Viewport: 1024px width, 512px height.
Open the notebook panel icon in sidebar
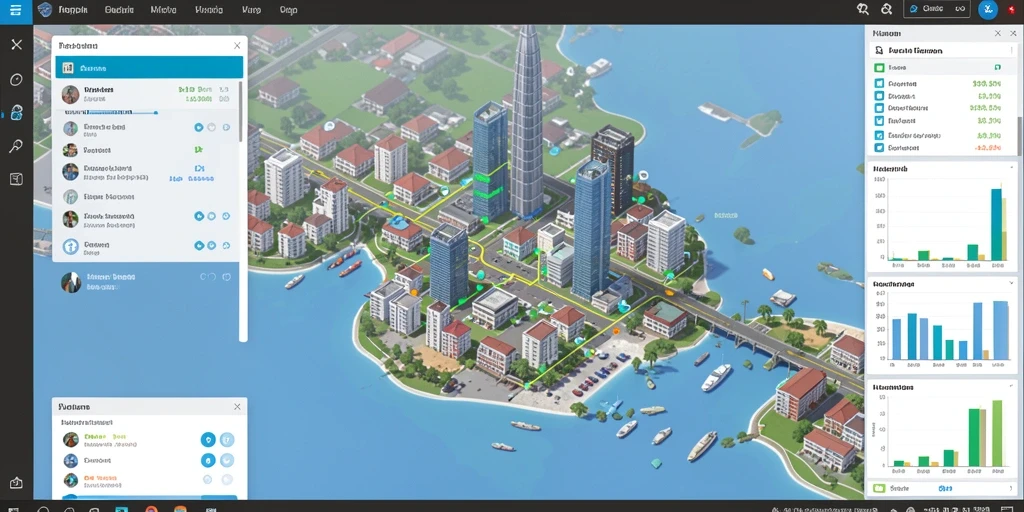point(16,179)
